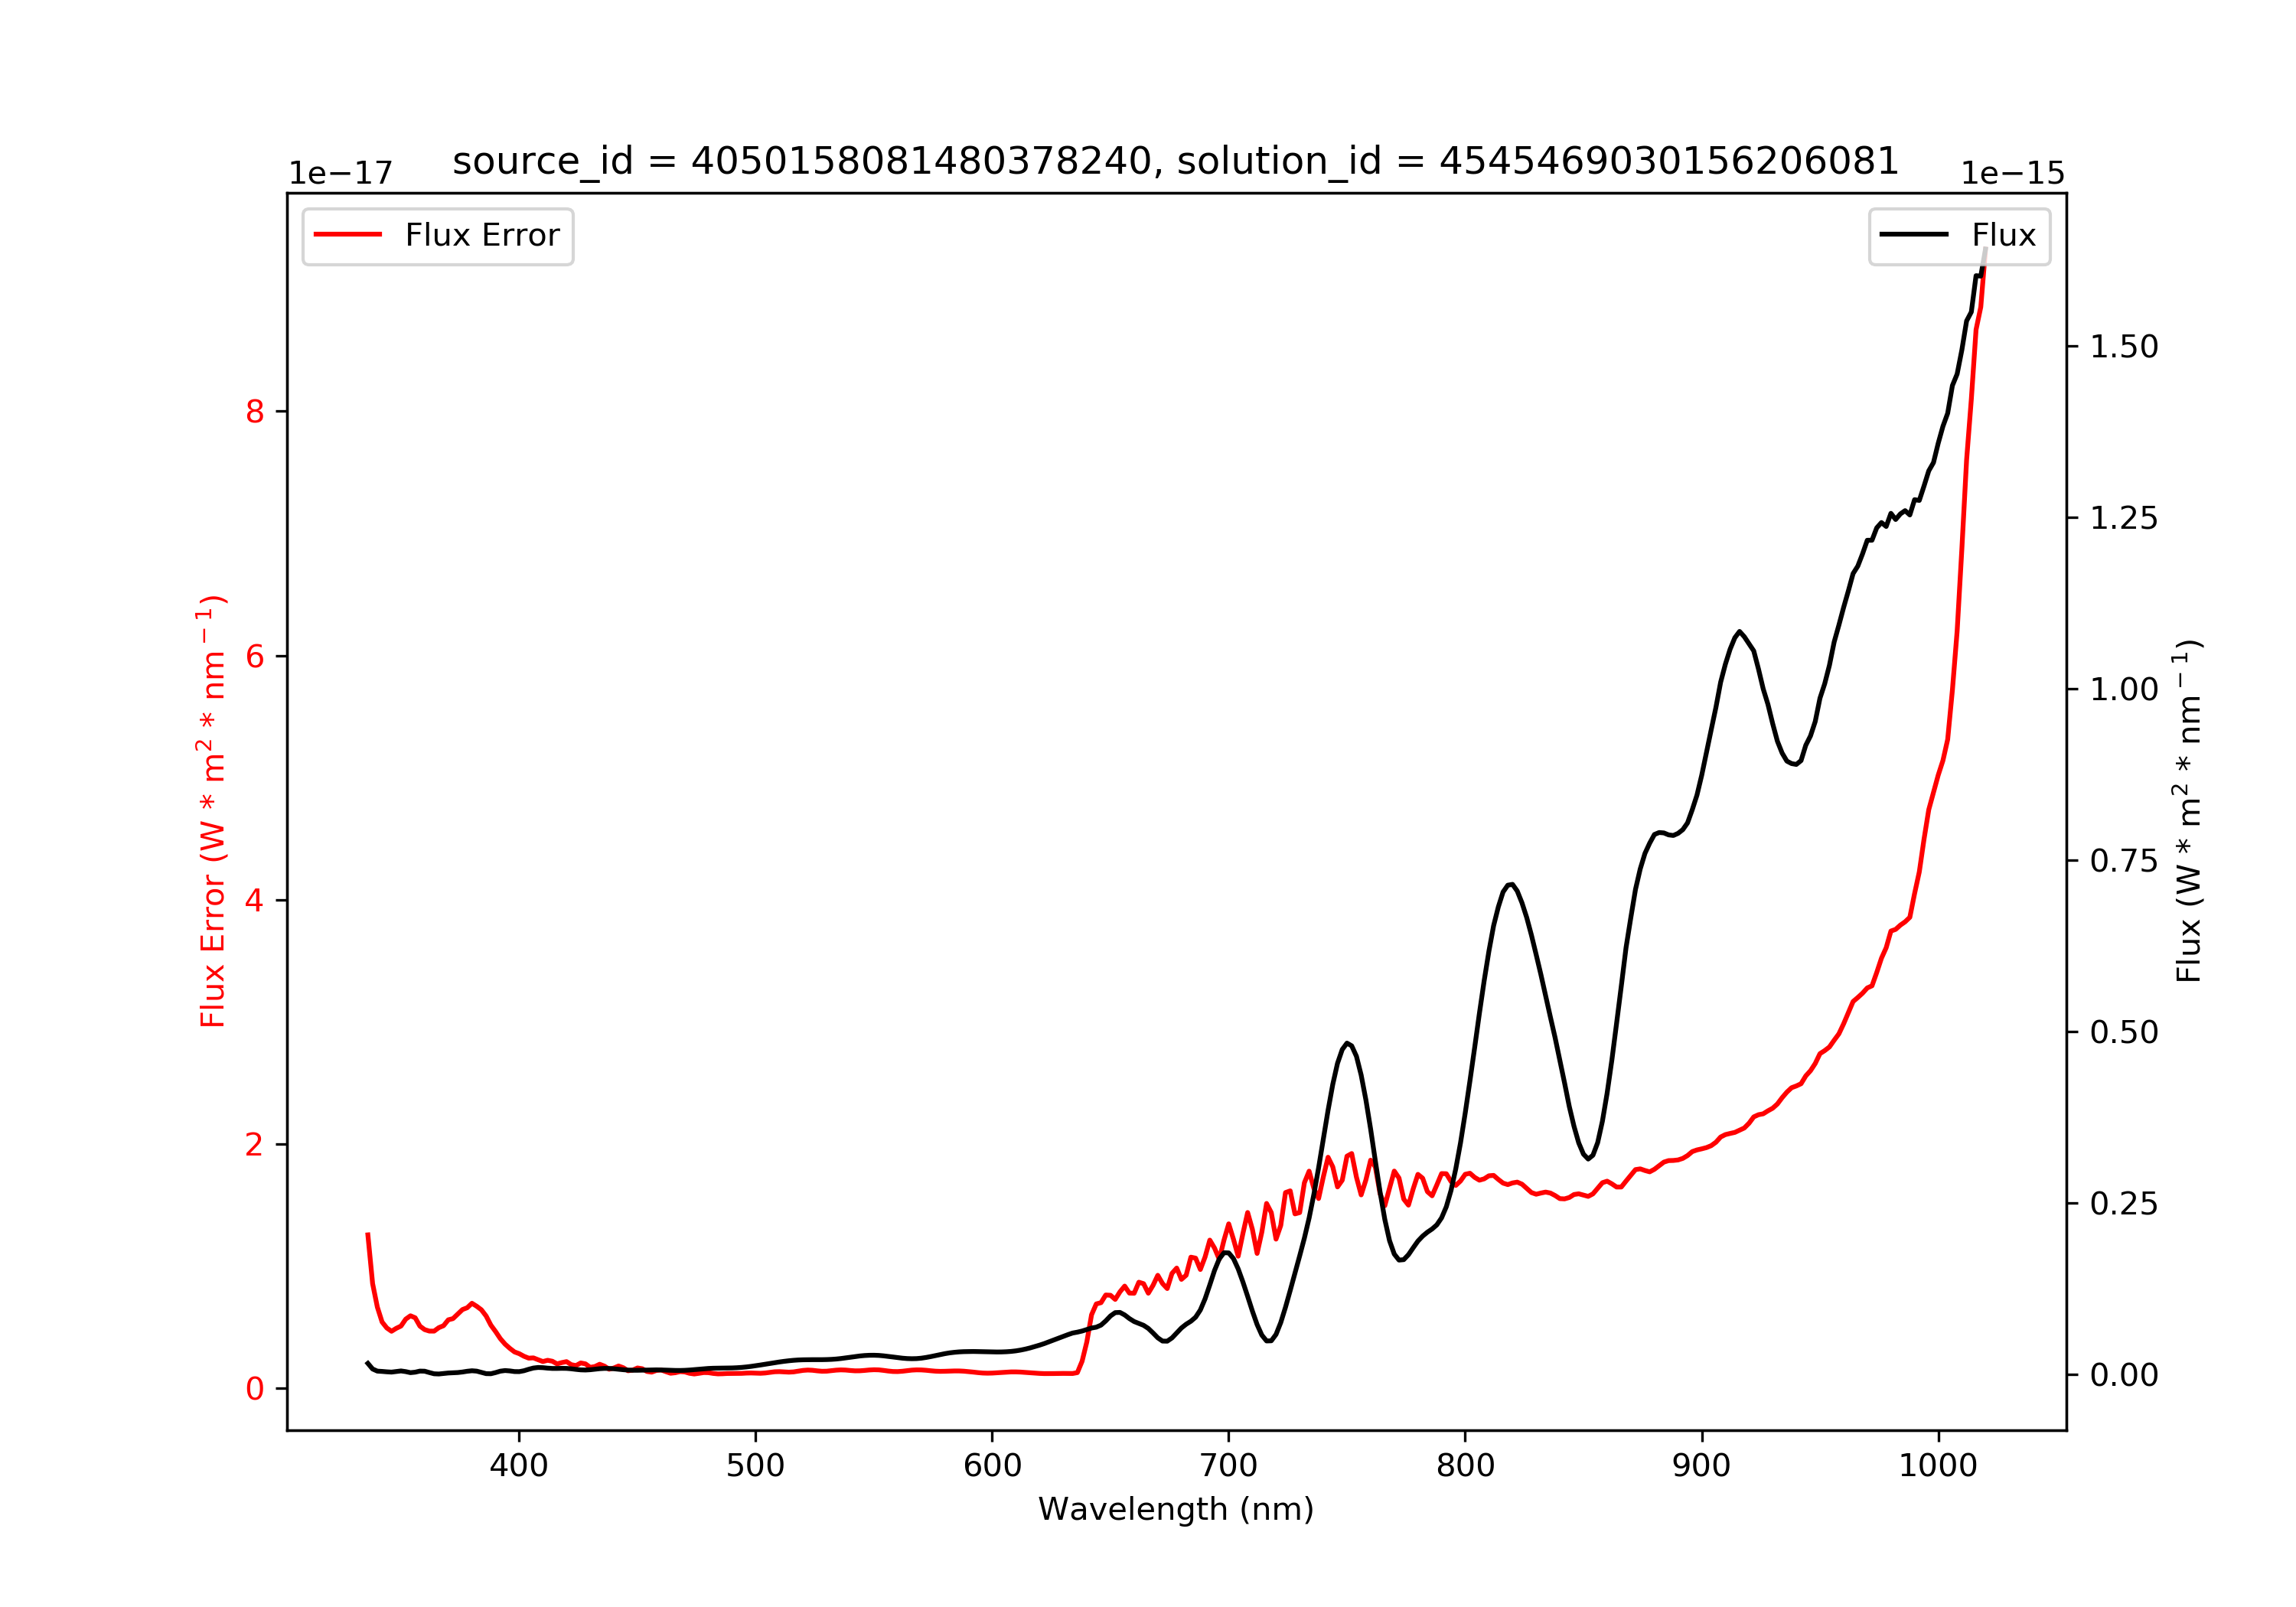This screenshot has width=2296, height=1607.
Task: Click the 400 tick on the x-axis
Action: tap(518, 1466)
